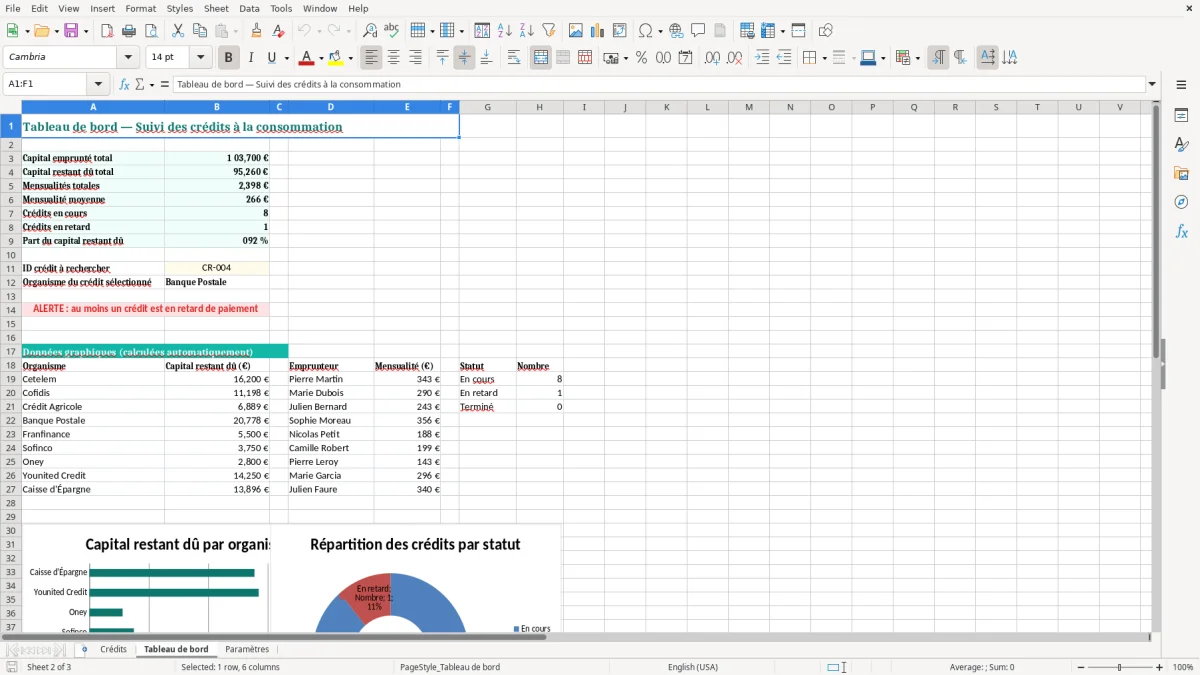
Task: Align cell content to the right
Action: 415,58
